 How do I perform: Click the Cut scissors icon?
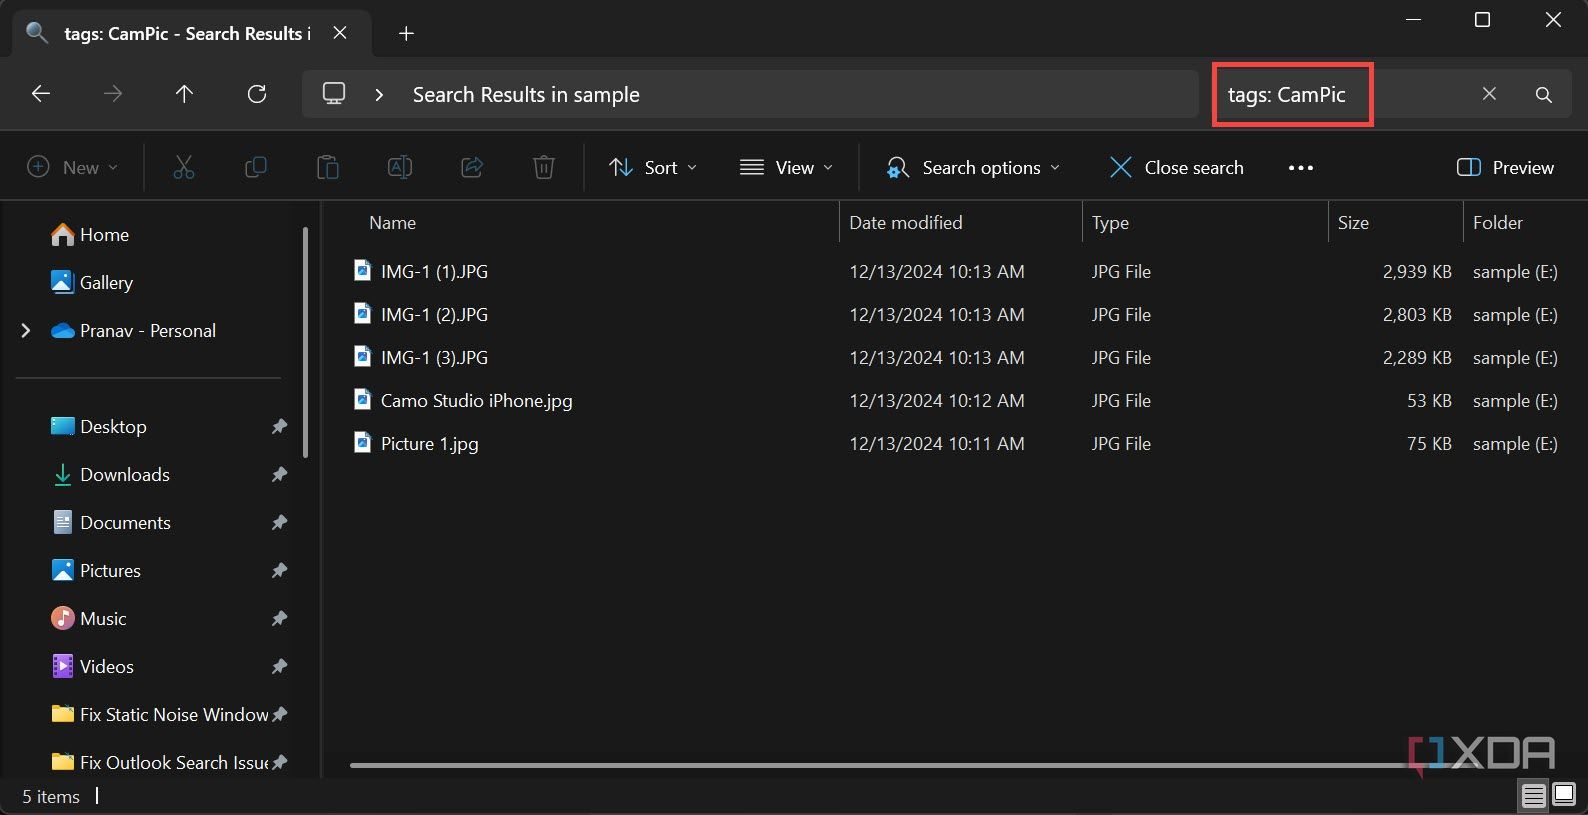point(184,167)
